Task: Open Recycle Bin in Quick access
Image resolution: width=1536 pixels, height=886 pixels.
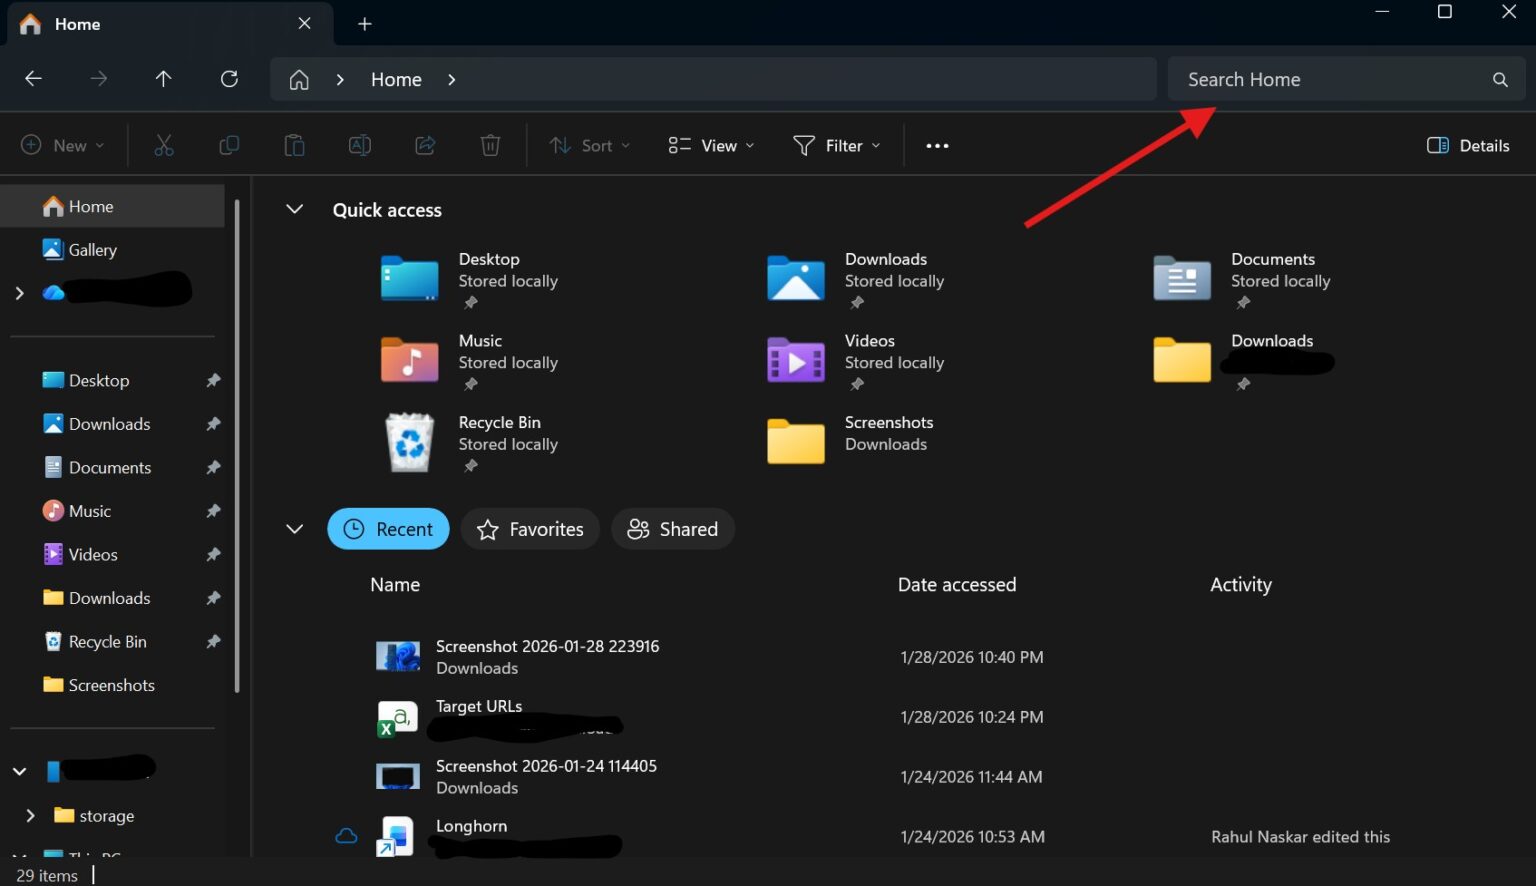Action: (470, 443)
